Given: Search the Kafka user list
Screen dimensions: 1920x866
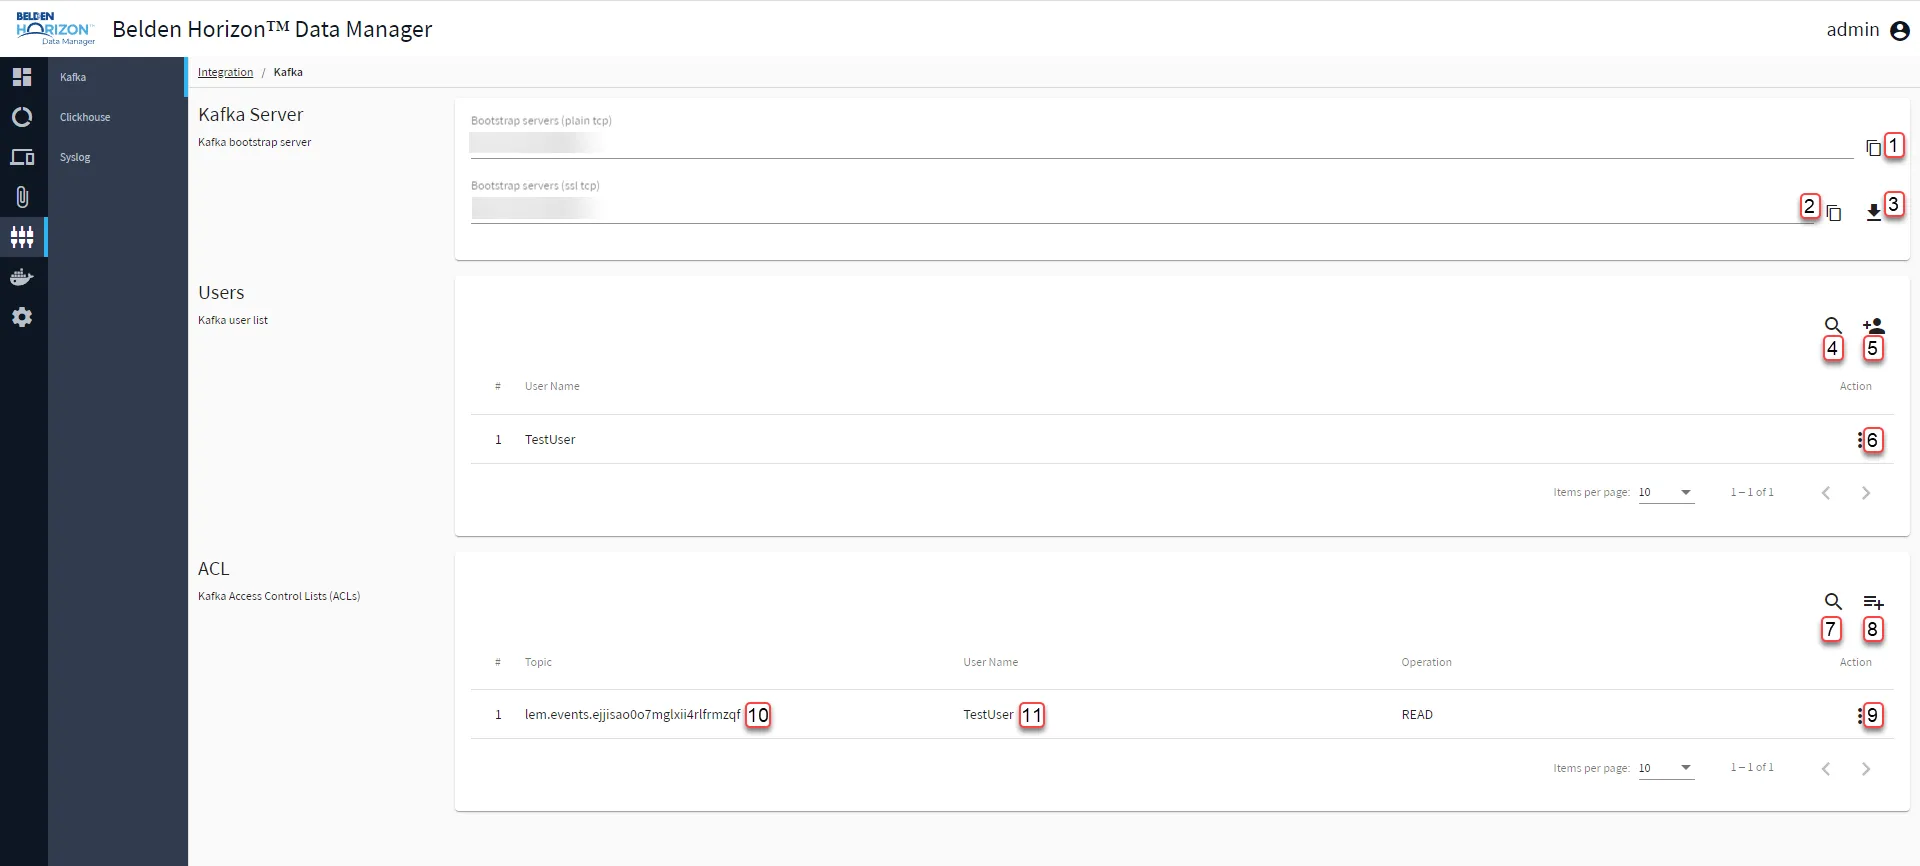Looking at the screenshot, I should (1833, 325).
